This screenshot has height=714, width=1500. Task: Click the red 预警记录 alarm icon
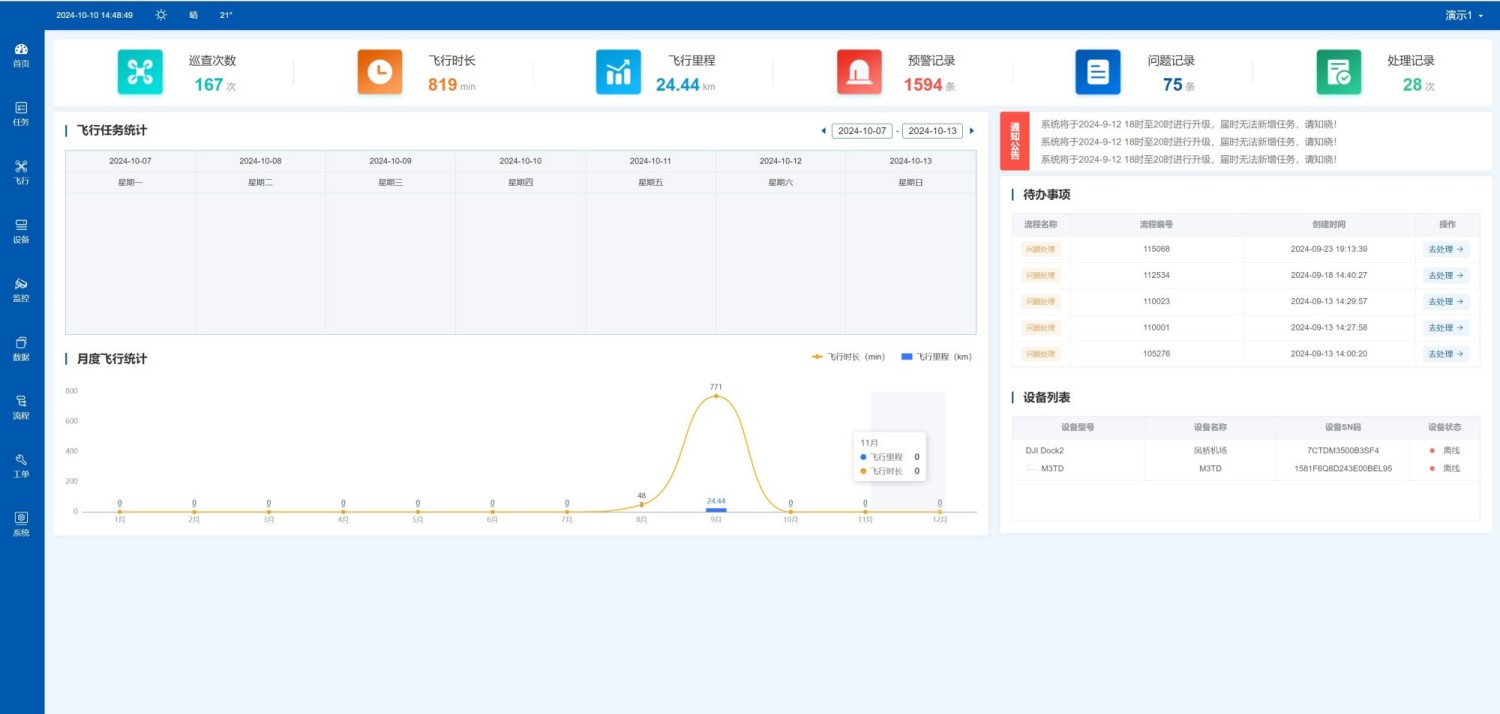click(x=859, y=72)
